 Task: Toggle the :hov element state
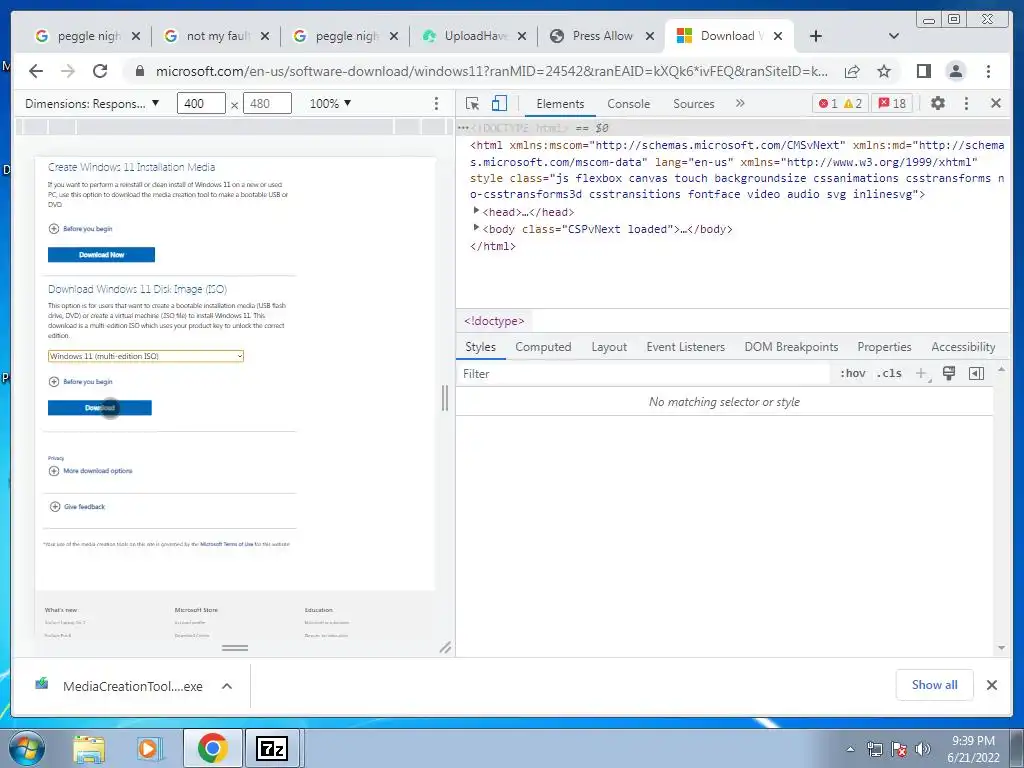click(x=852, y=374)
